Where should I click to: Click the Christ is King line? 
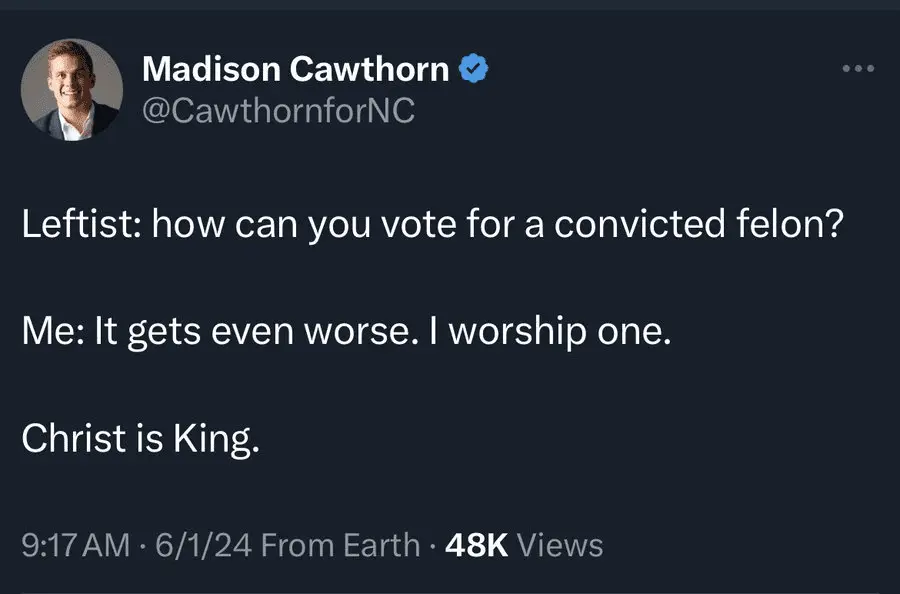pyautogui.click(x=141, y=439)
